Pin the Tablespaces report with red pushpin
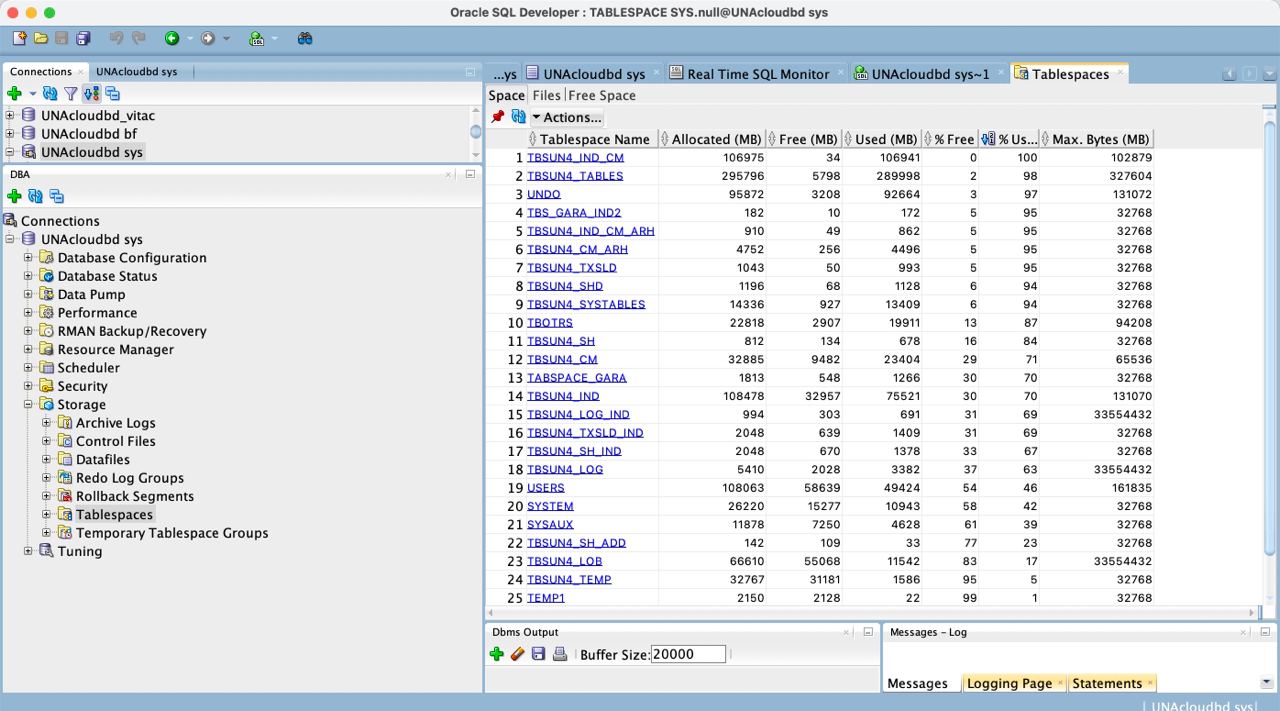 (498, 117)
